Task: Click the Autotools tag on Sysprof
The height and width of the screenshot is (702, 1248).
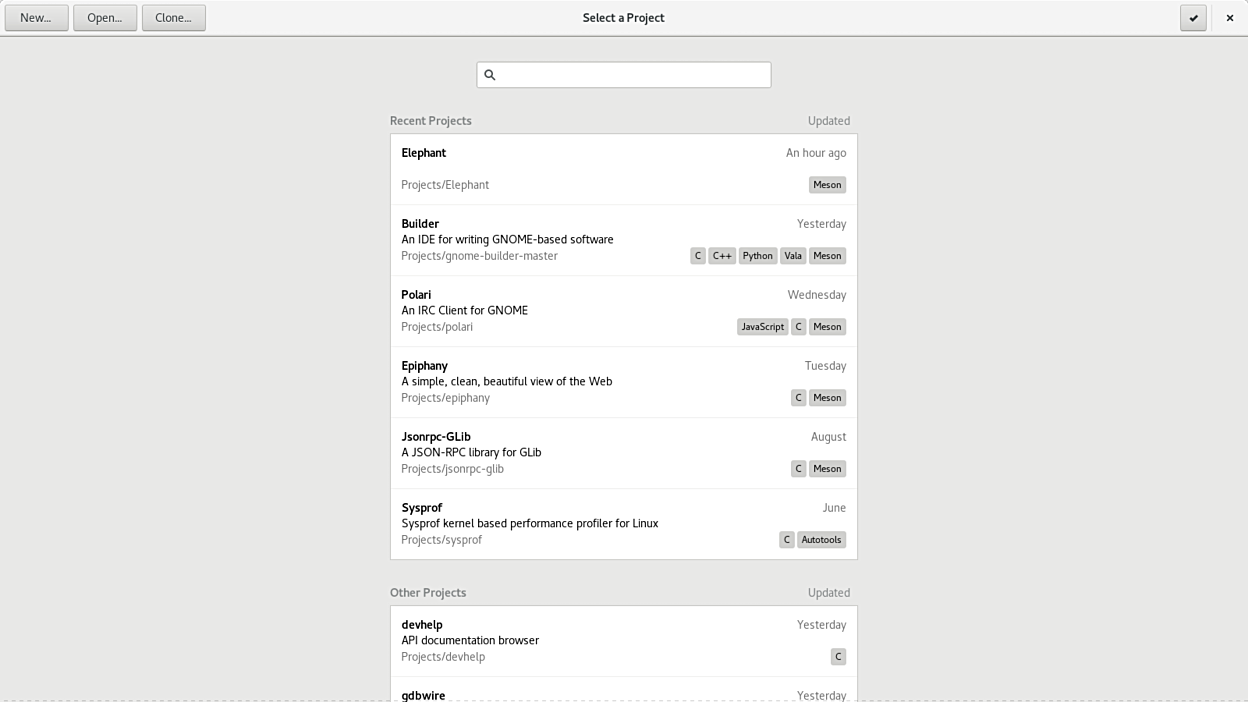Action: [x=821, y=540]
